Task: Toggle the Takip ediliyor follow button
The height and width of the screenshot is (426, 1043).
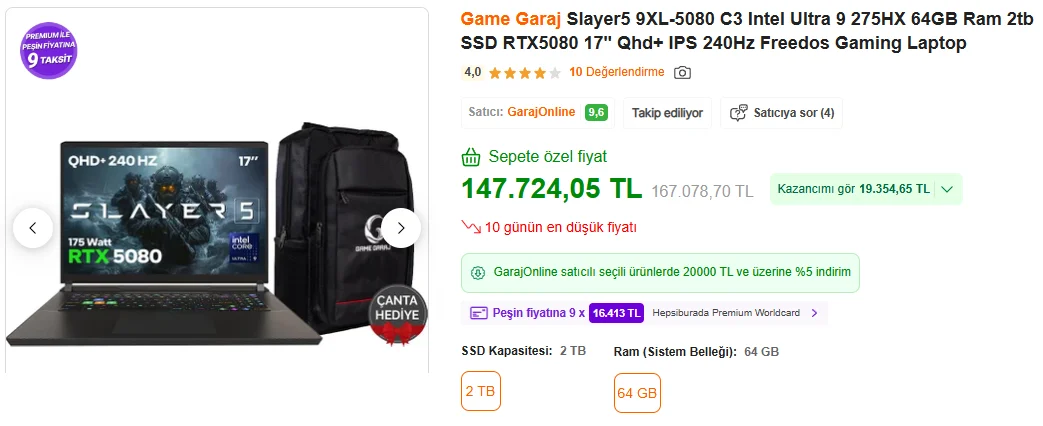Action: (667, 113)
